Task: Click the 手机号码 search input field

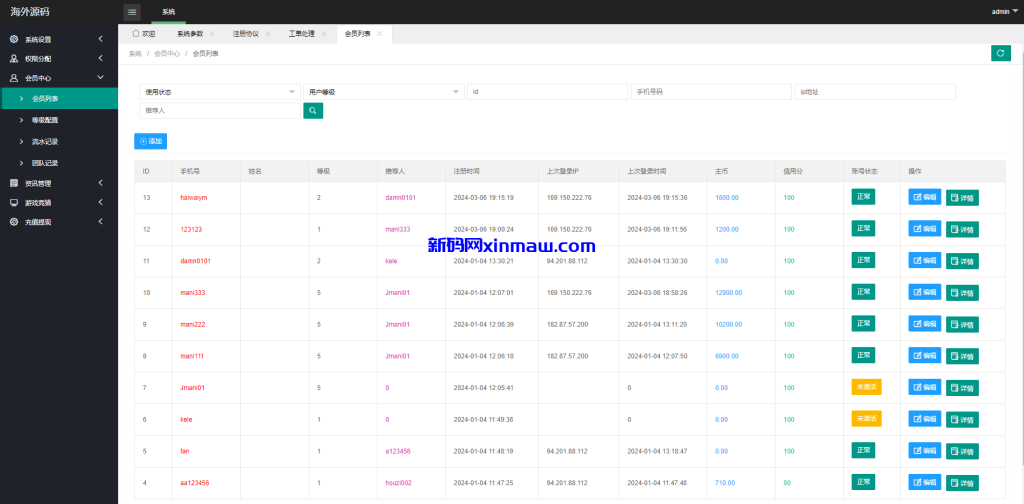Action: [711, 92]
